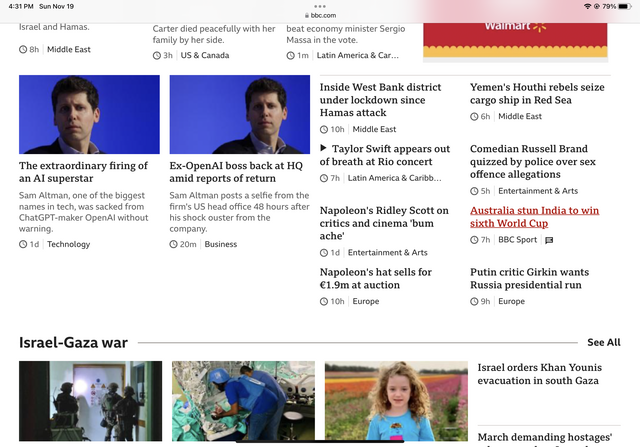Open 'Napoleon's hat sells for €1.9m' story
This screenshot has width=640, height=447.
[x=376, y=278]
